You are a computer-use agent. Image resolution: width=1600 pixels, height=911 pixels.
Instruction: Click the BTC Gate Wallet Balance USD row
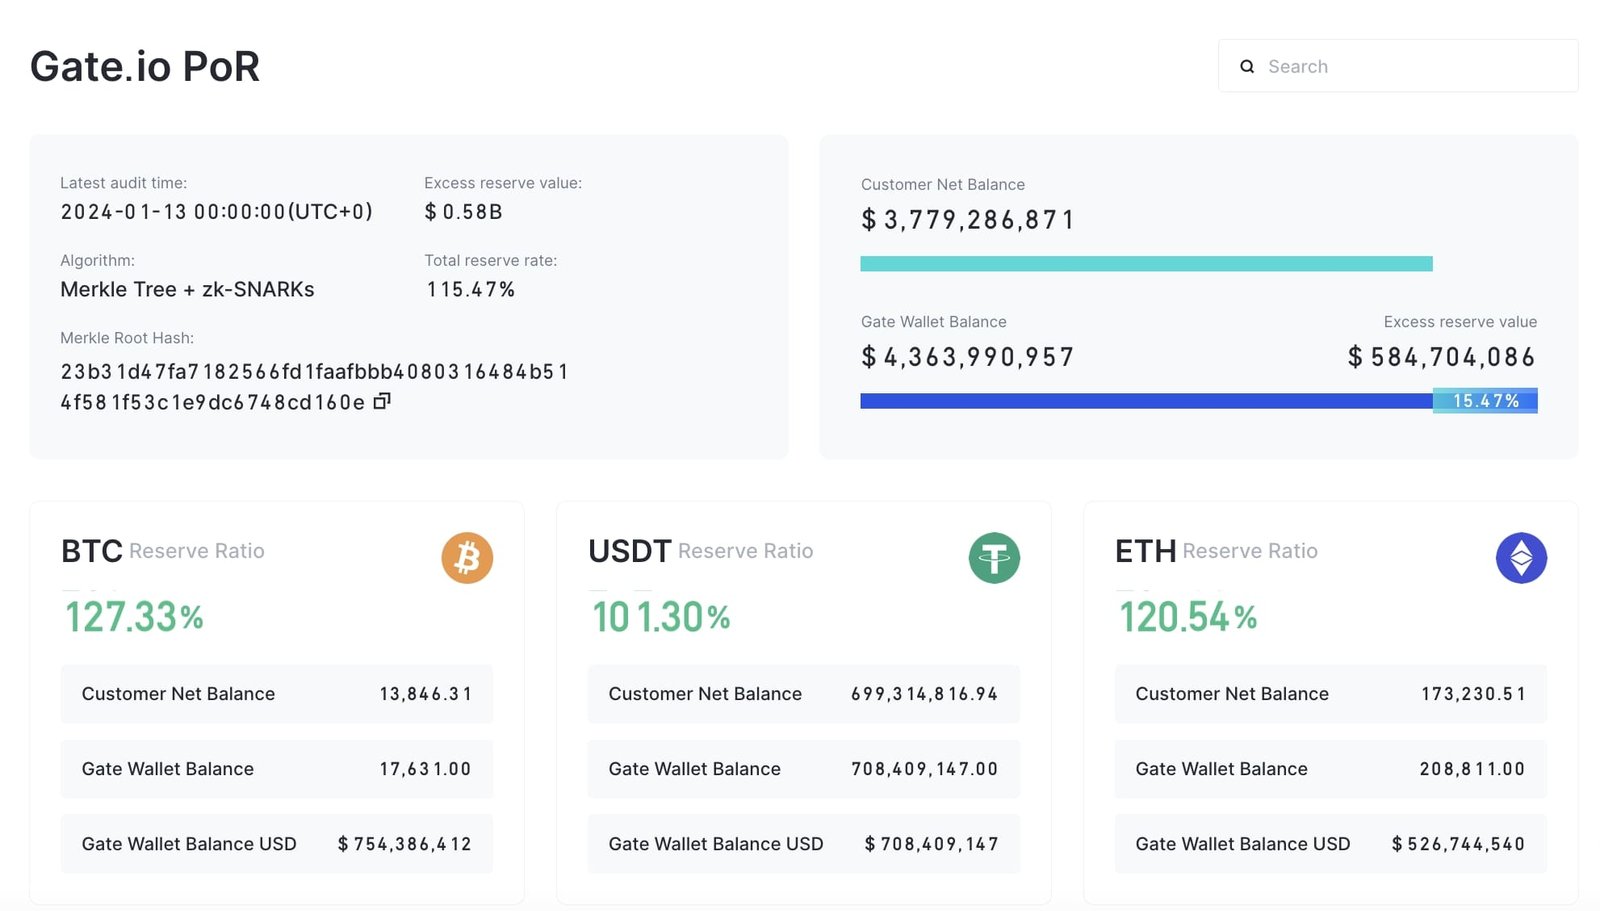(x=276, y=844)
